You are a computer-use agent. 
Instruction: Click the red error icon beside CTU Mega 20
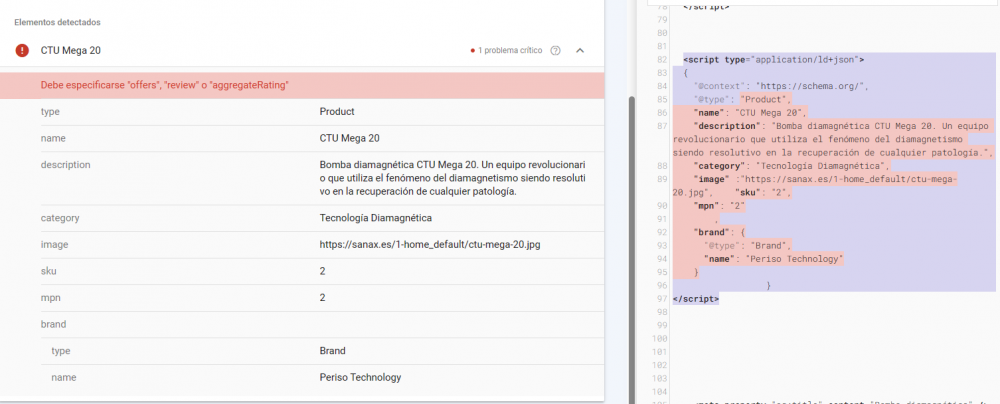(22, 50)
